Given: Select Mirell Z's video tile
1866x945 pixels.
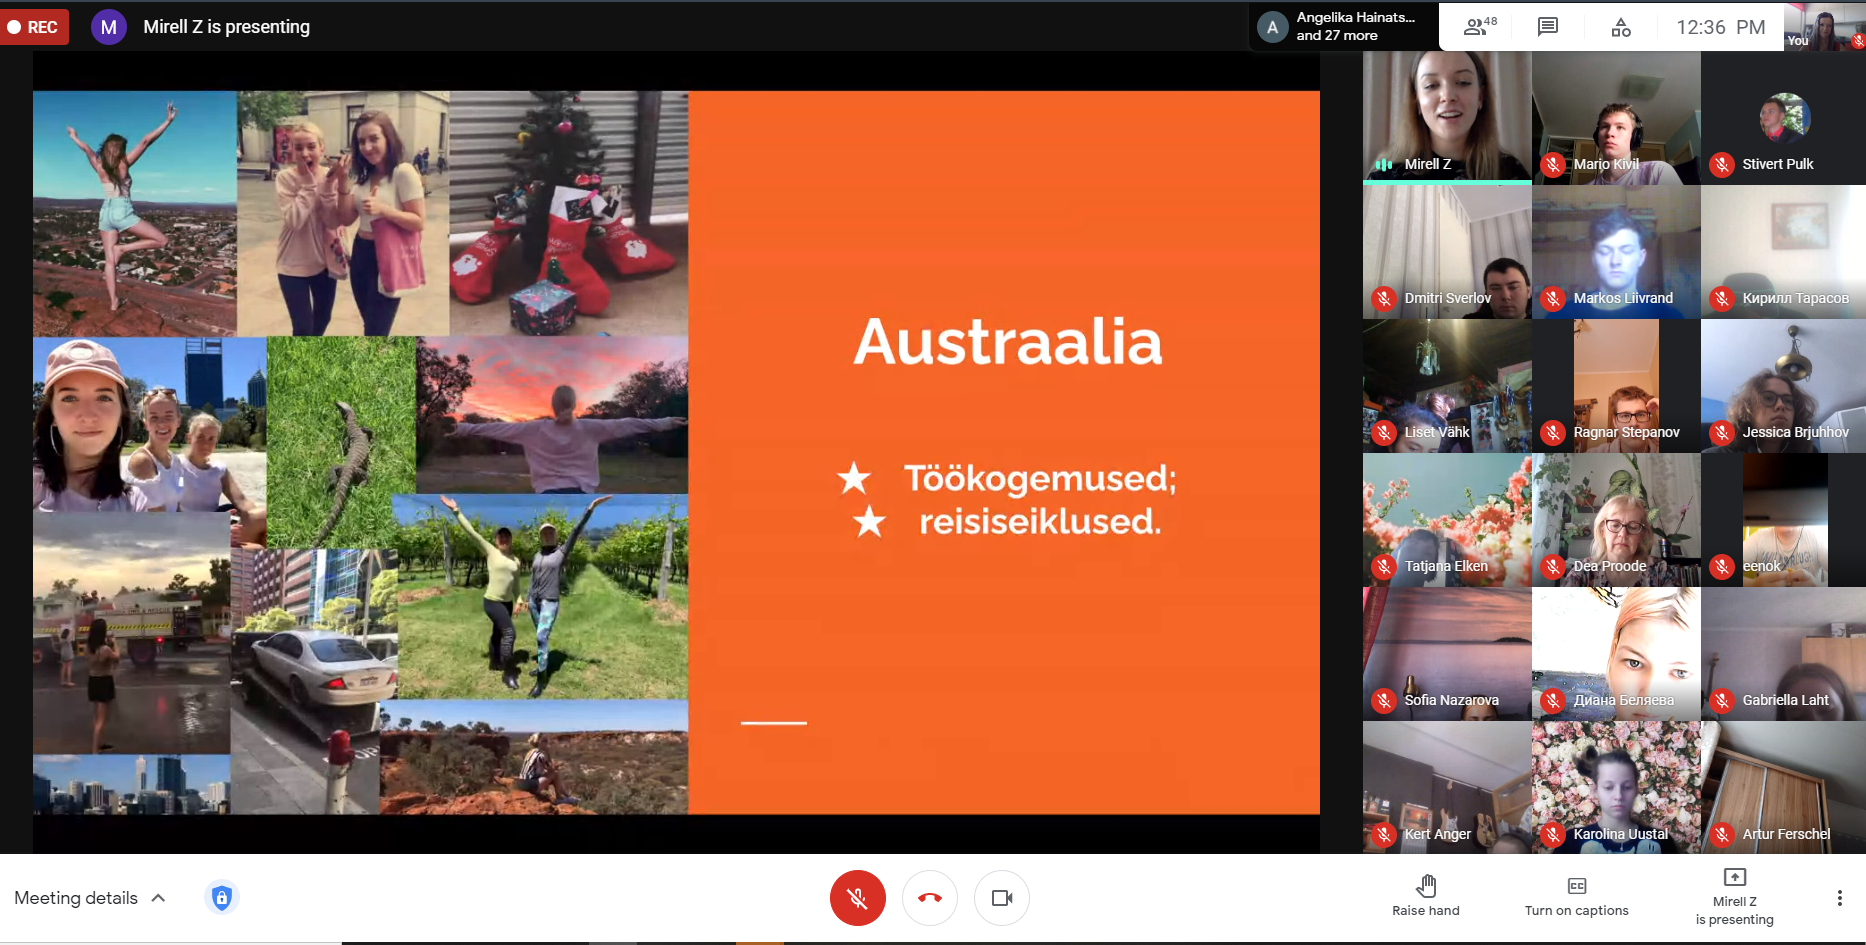Looking at the screenshot, I should click(x=1446, y=118).
